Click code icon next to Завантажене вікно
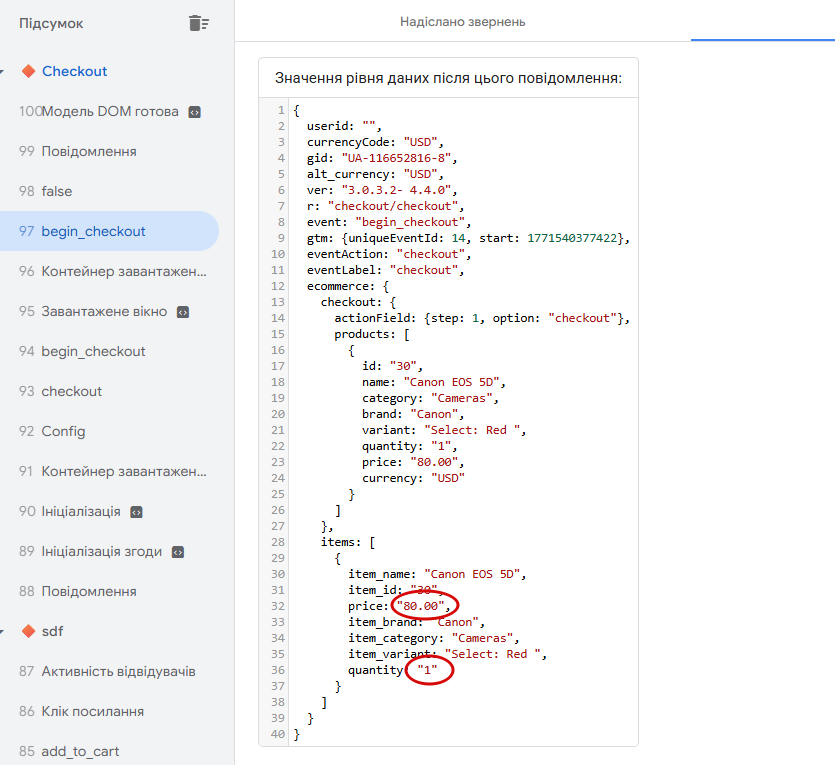 coord(183,312)
